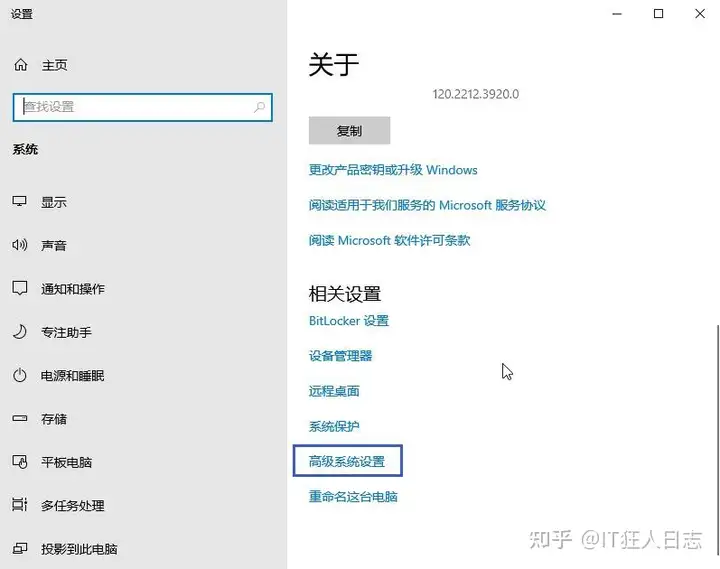Open 重命名这台电脑 link
This screenshot has height=569, width=720.
[x=353, y=496]
